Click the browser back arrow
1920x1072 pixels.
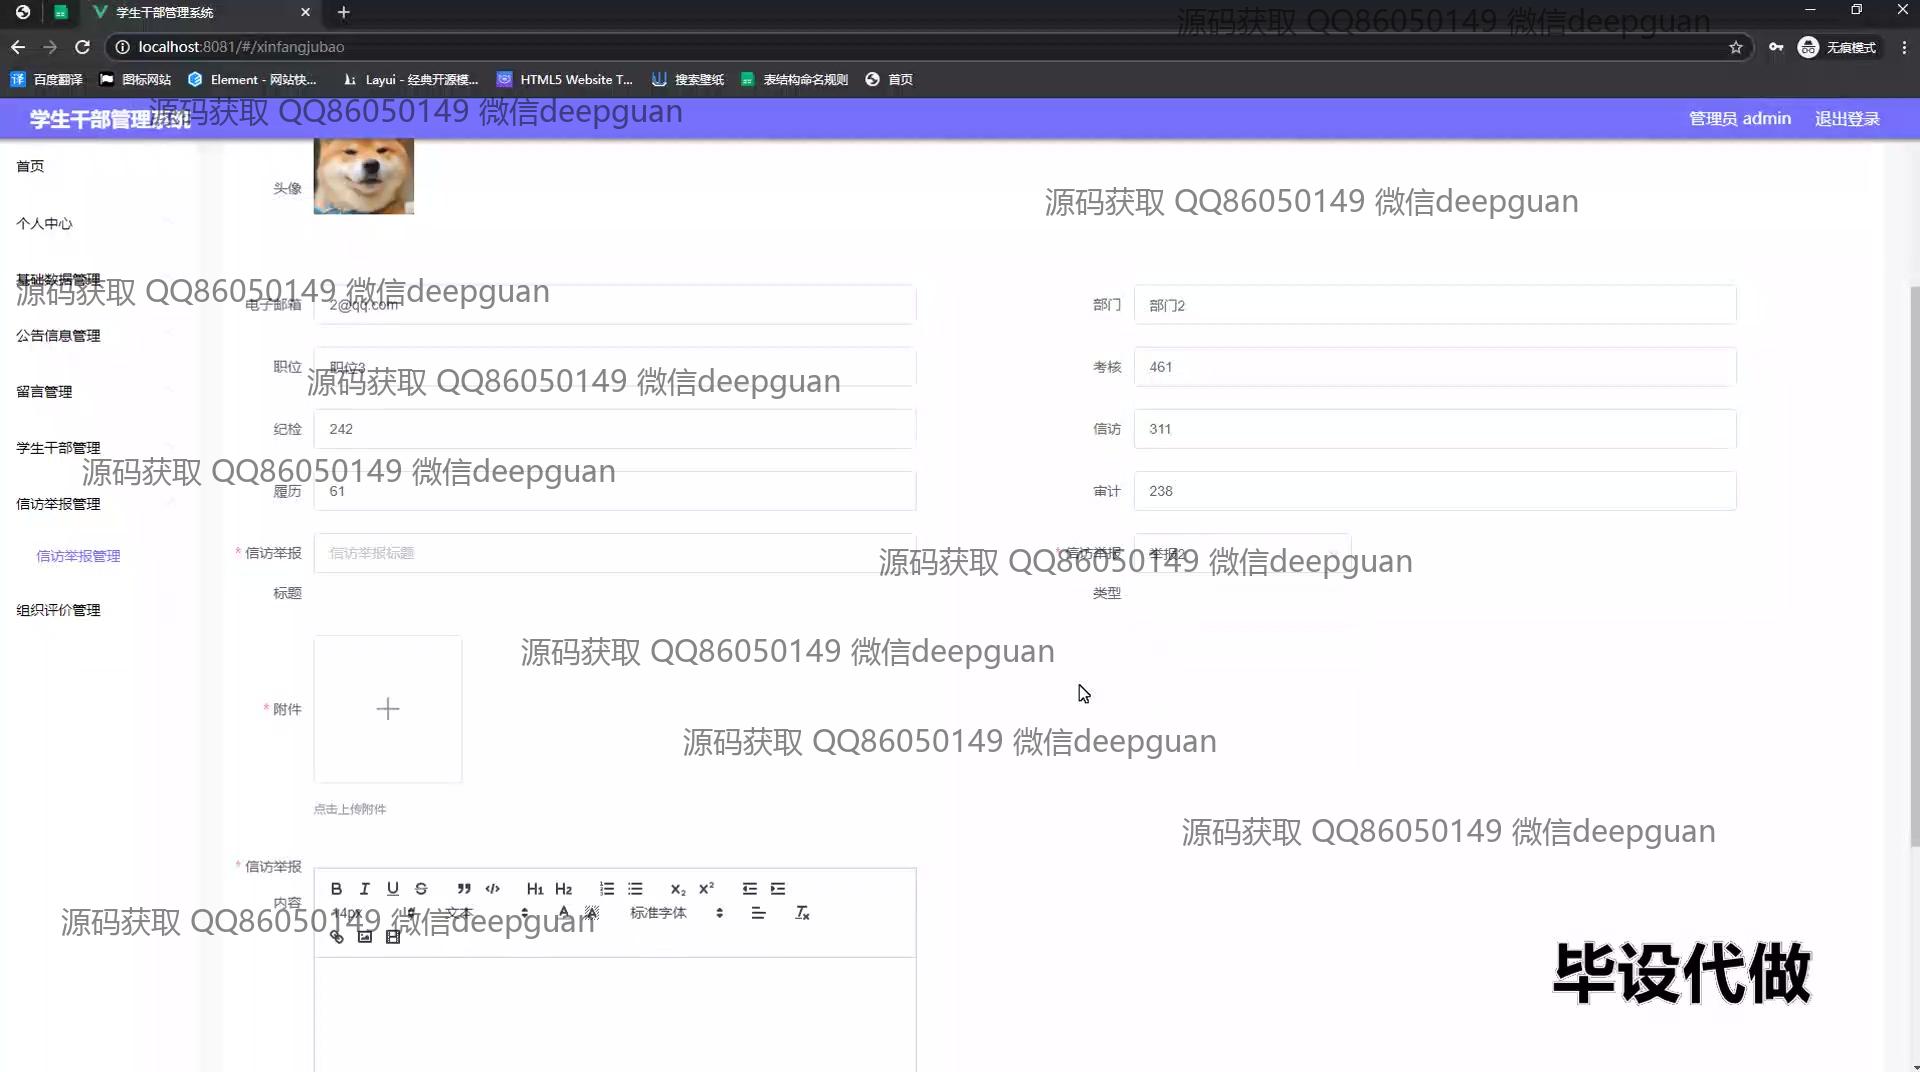(x=18, y=47)
